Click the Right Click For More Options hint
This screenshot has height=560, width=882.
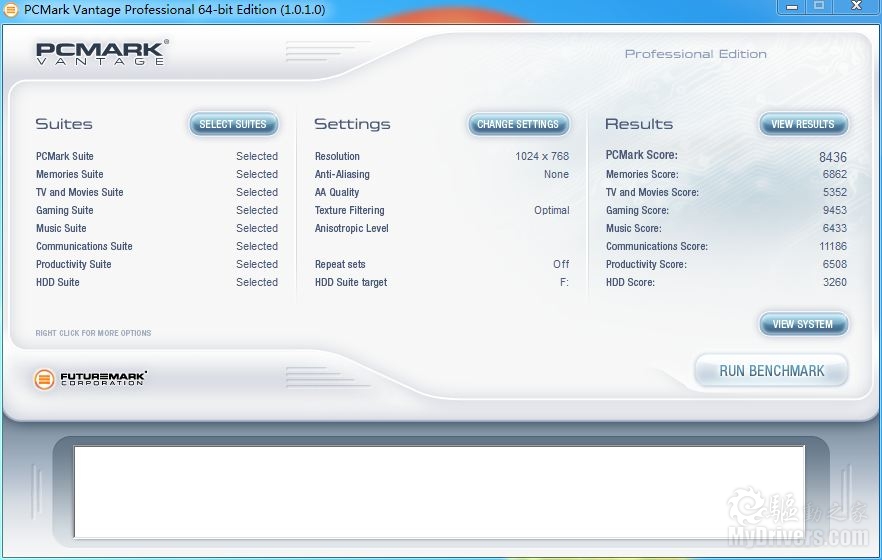coord(93,333)
